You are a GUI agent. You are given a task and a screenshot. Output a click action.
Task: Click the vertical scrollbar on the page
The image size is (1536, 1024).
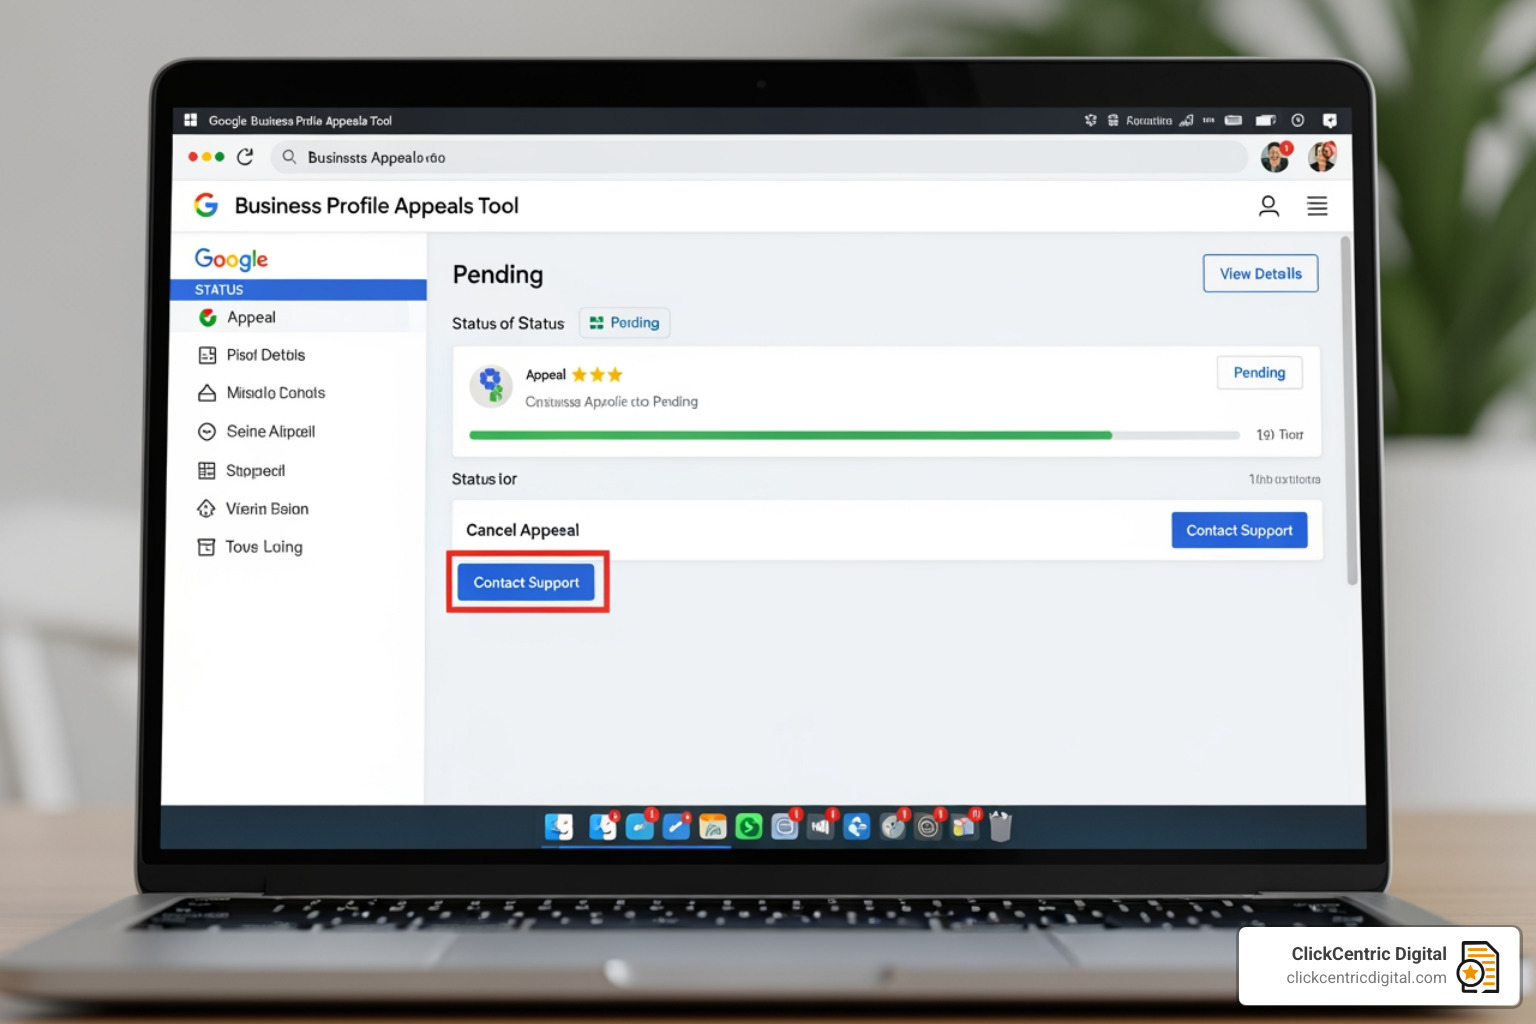point(1352,410)
